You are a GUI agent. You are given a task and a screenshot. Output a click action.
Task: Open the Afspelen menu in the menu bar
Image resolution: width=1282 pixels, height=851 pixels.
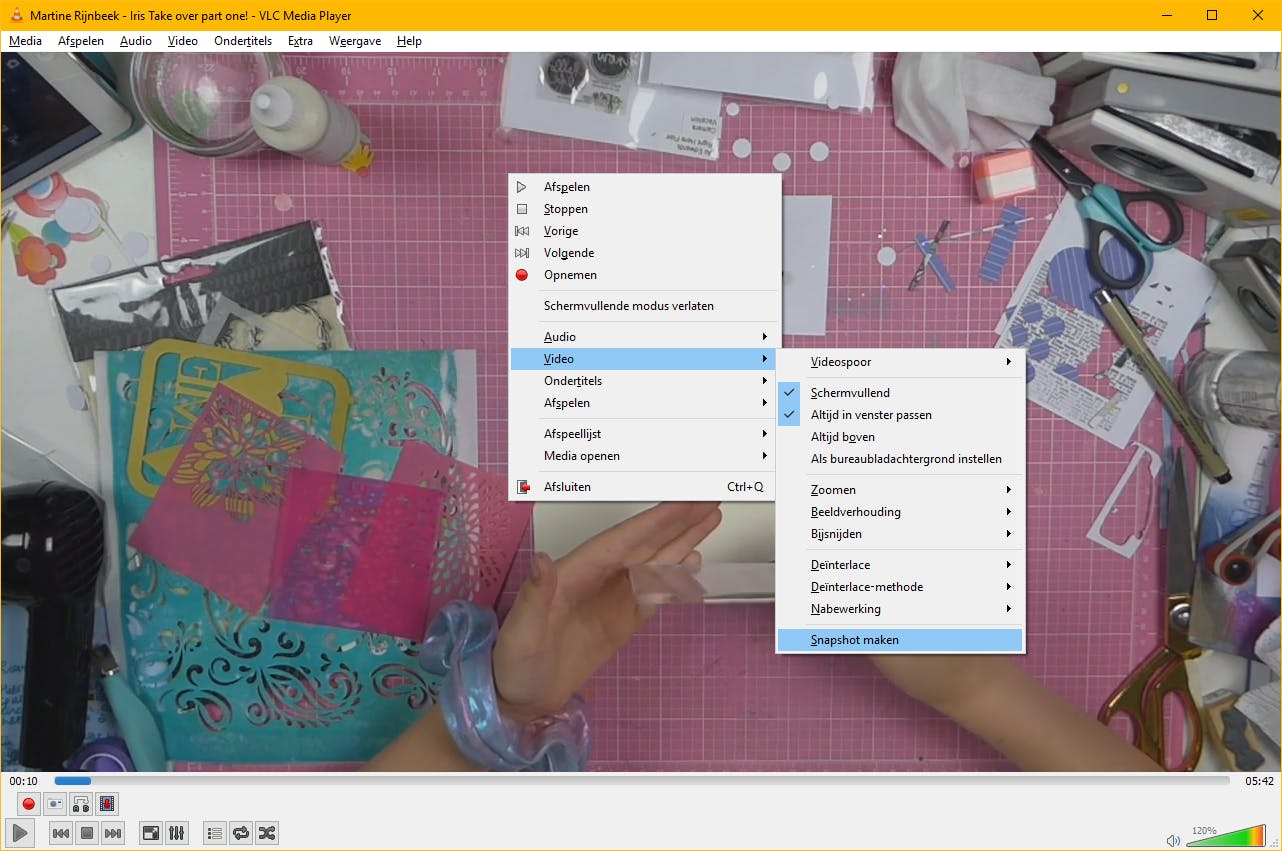coord(81,41)
